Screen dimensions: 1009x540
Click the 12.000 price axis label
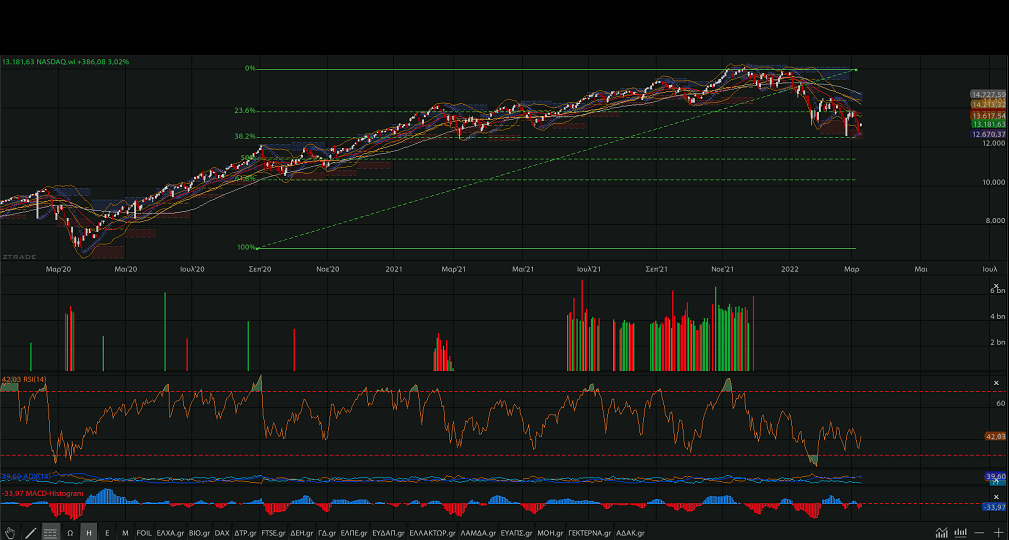tap(993, 144)
